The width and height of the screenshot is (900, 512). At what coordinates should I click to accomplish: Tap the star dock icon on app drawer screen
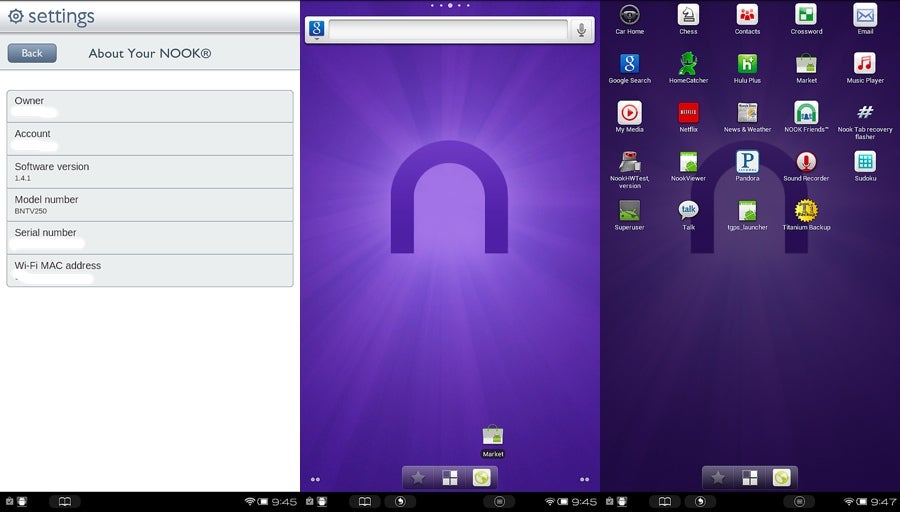718,478
